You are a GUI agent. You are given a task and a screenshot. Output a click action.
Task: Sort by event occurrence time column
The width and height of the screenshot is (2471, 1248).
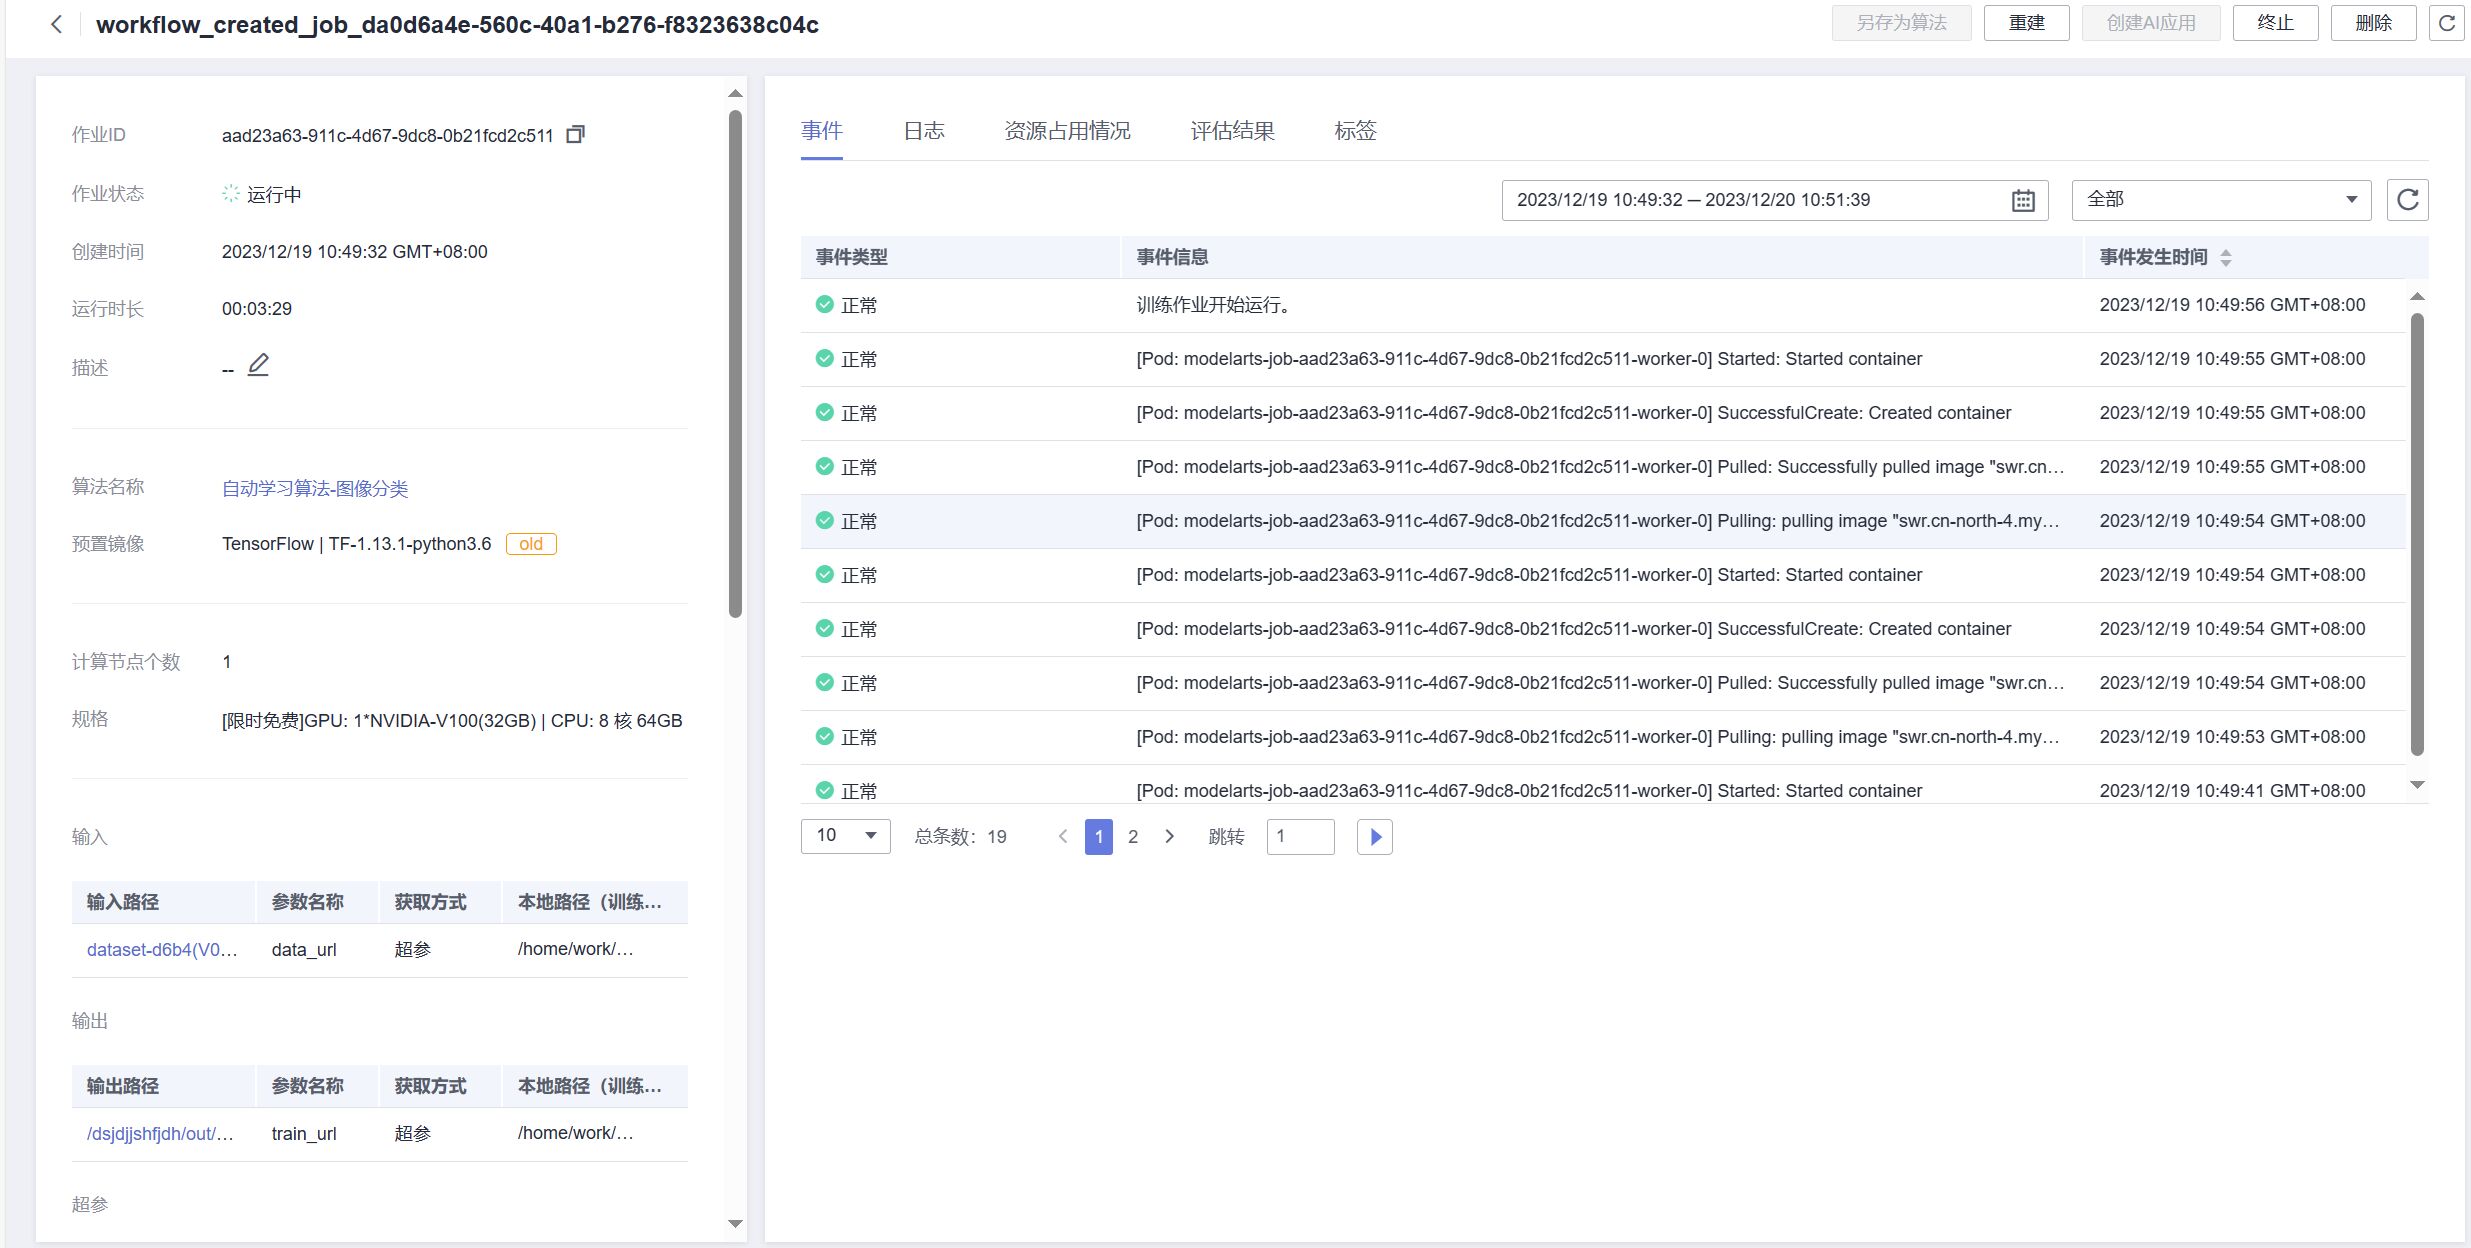click(2225, 257)
